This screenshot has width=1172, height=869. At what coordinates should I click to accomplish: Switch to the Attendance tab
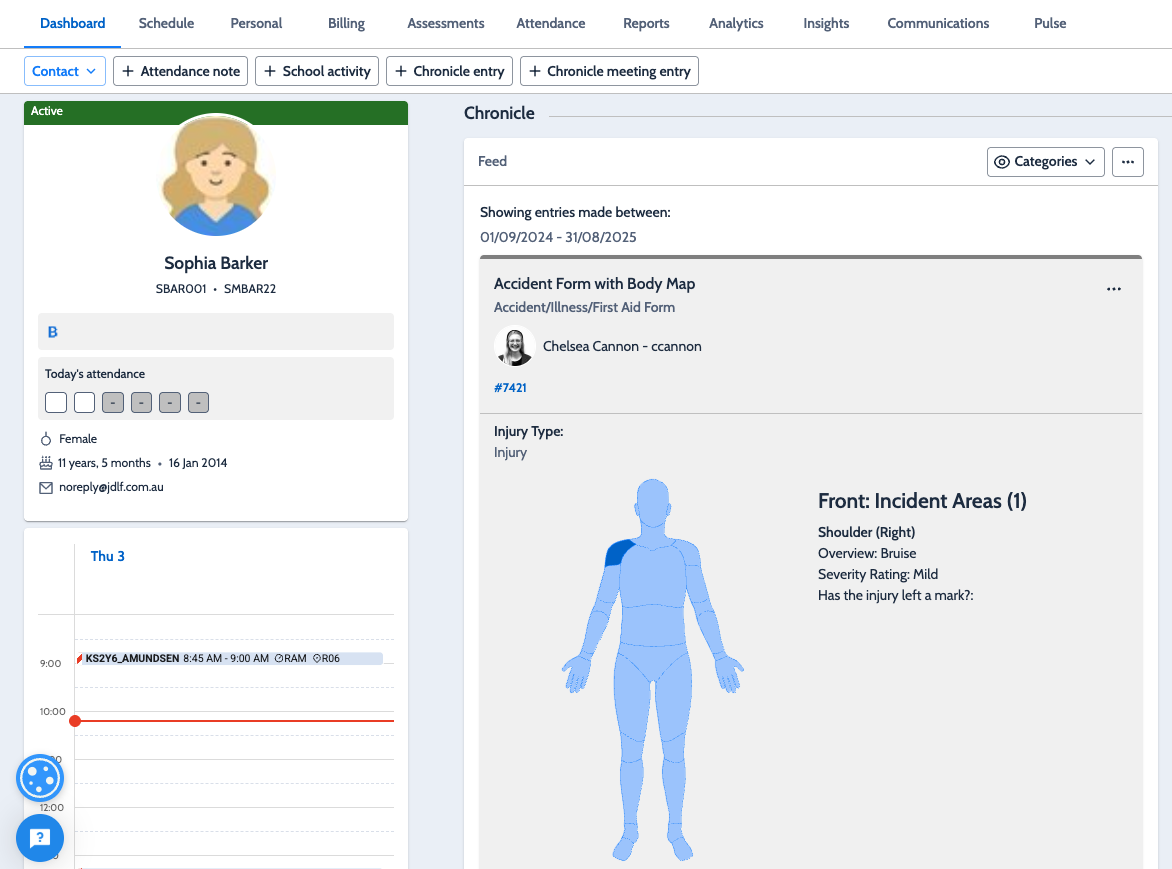550,23
